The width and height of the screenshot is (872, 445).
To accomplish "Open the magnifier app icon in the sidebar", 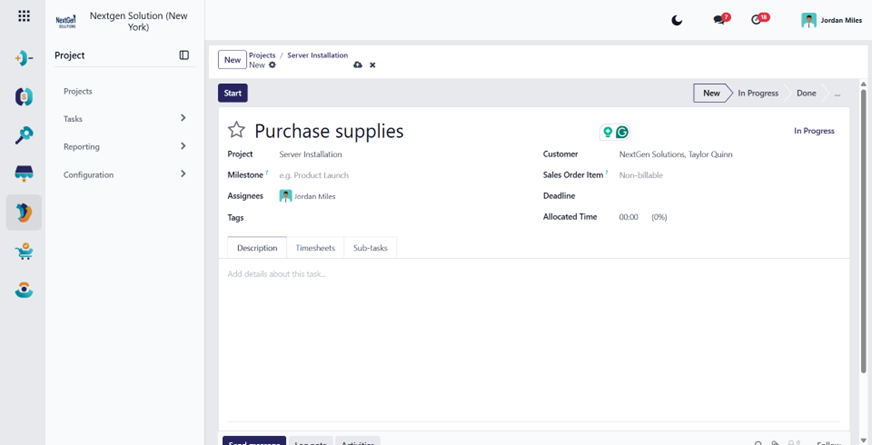I will click(24, 135).
